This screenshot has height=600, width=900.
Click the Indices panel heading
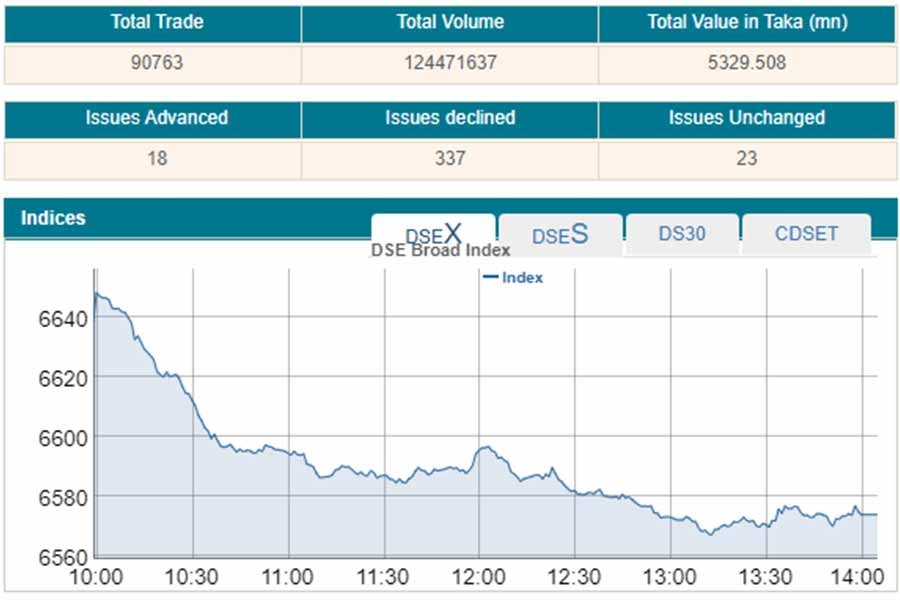pos(54,218)
